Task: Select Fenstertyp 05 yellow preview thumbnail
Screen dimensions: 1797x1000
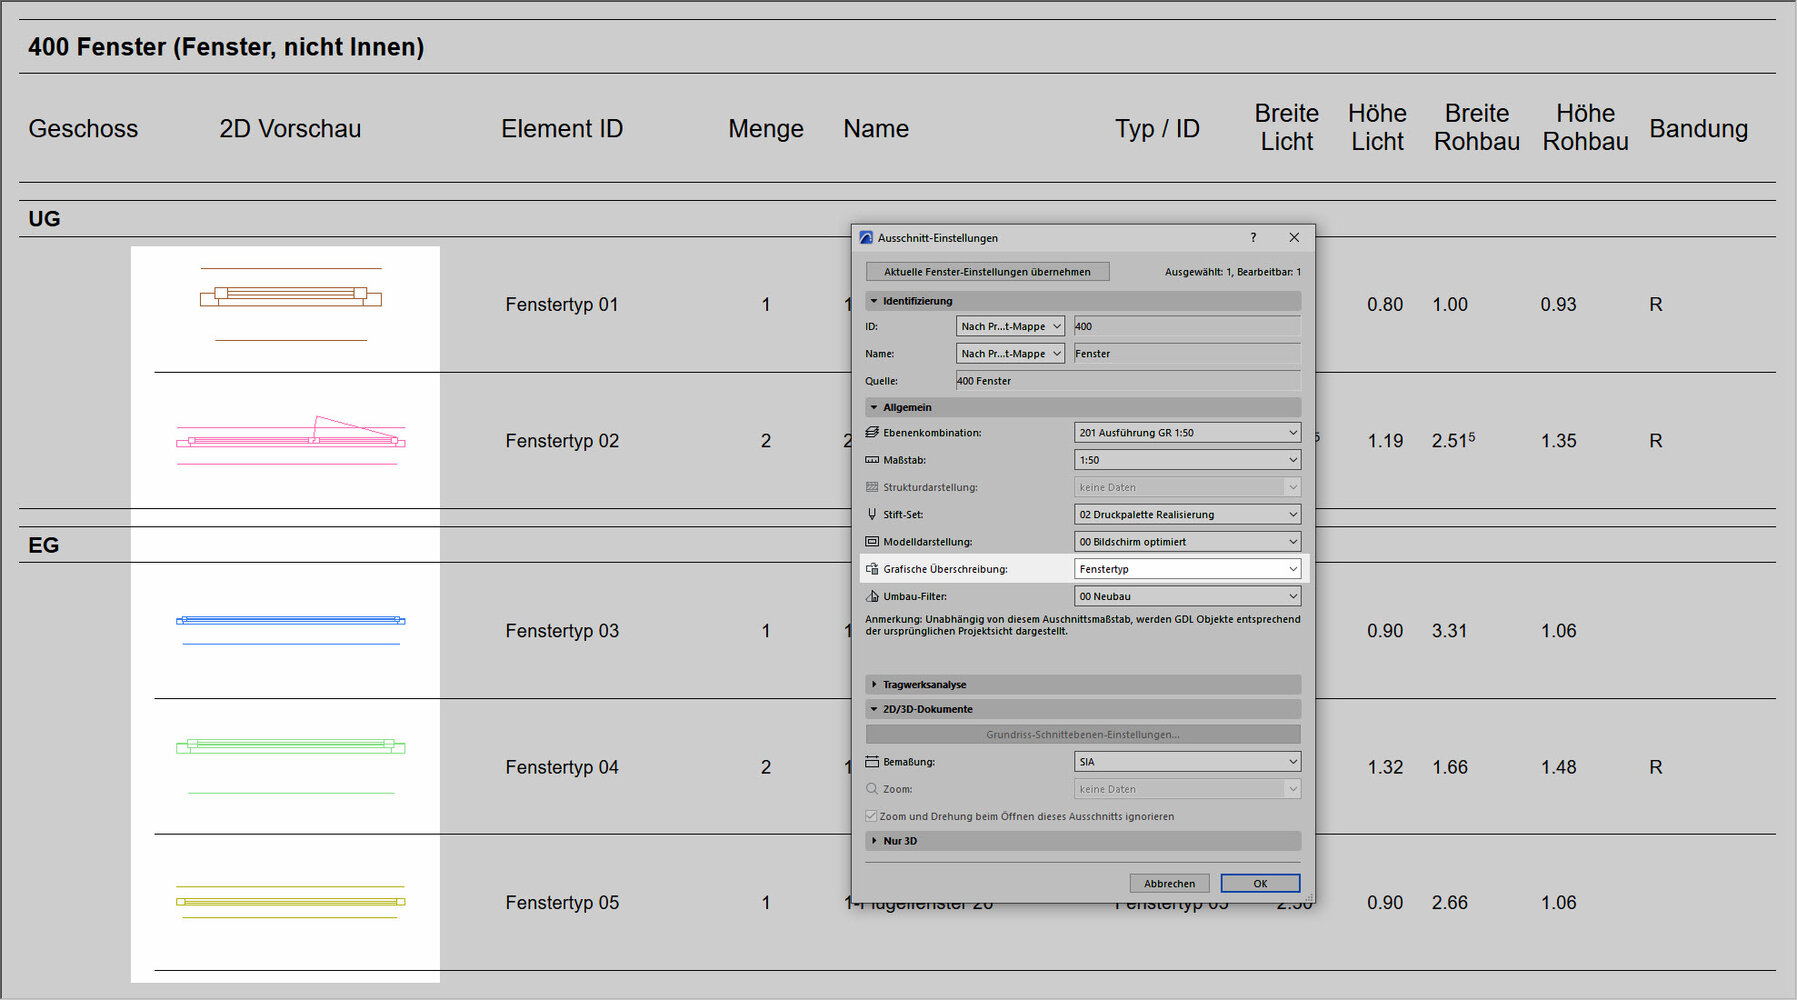Action: click(x=290, y=902)
